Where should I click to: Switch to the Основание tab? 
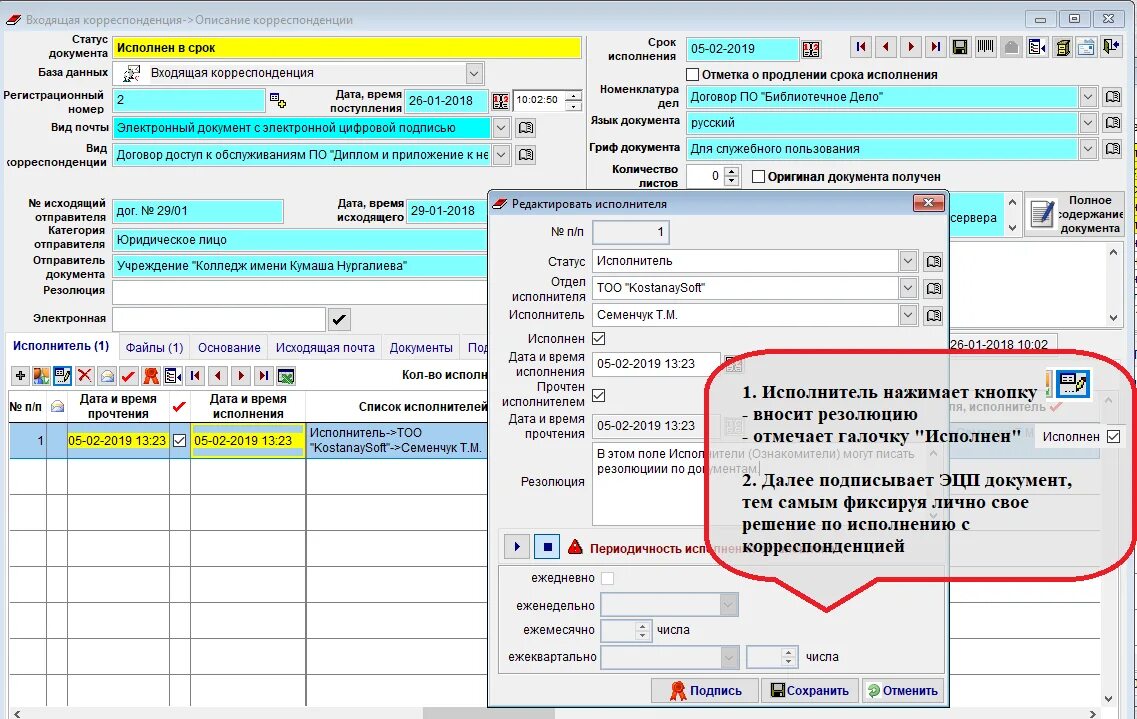(x=229, y=347)
